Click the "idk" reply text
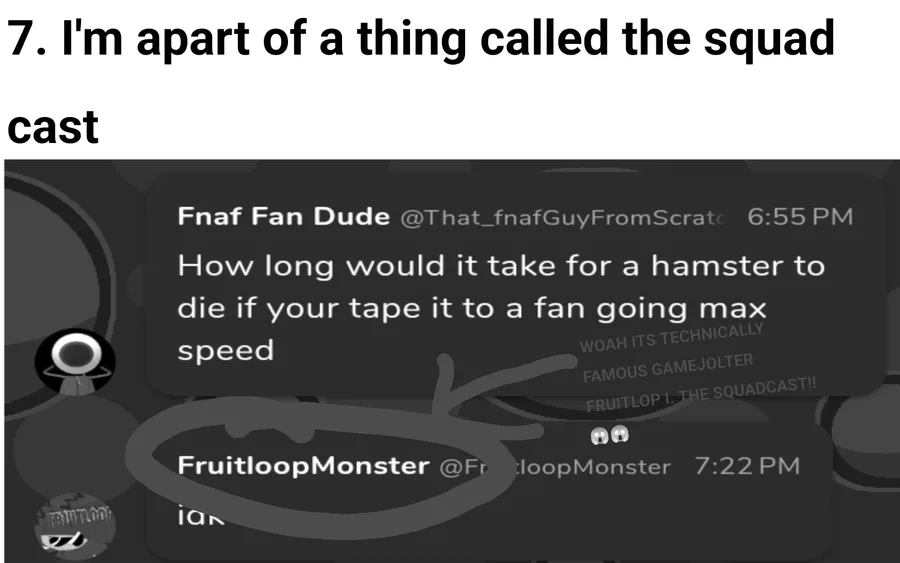Image resolution: width=900 pixels, height=563 pixels. point(198,516)
